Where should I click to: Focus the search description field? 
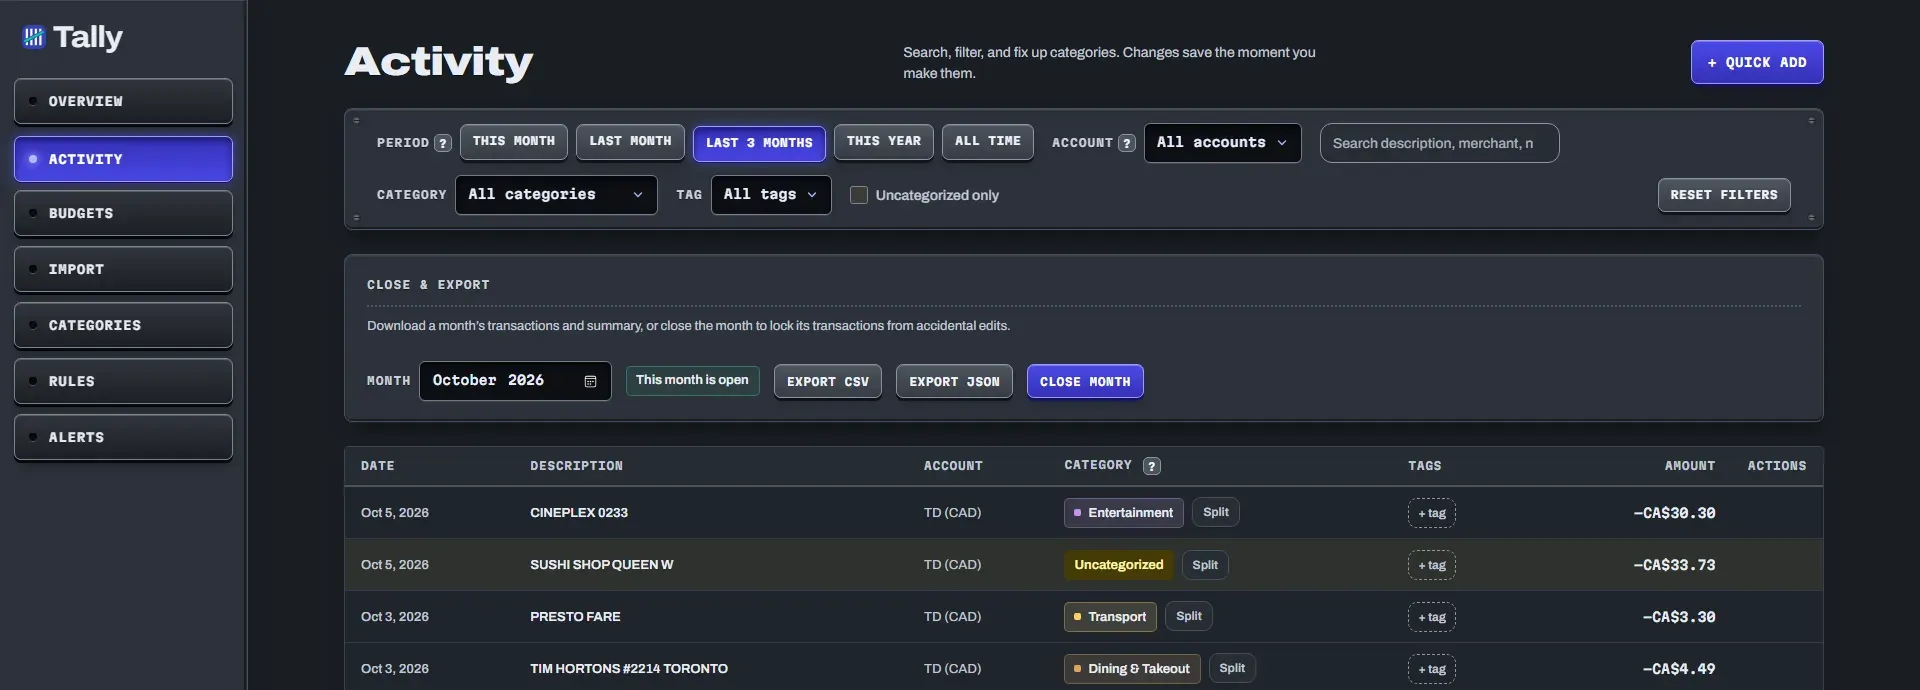[1439, 143]
